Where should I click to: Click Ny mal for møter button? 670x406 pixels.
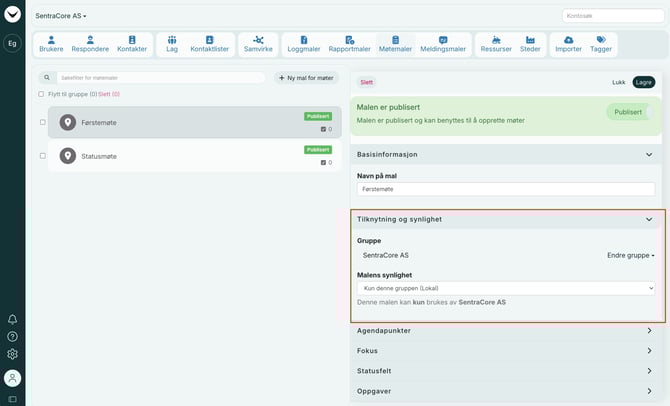pyautogui.click(x=307, y=78)
